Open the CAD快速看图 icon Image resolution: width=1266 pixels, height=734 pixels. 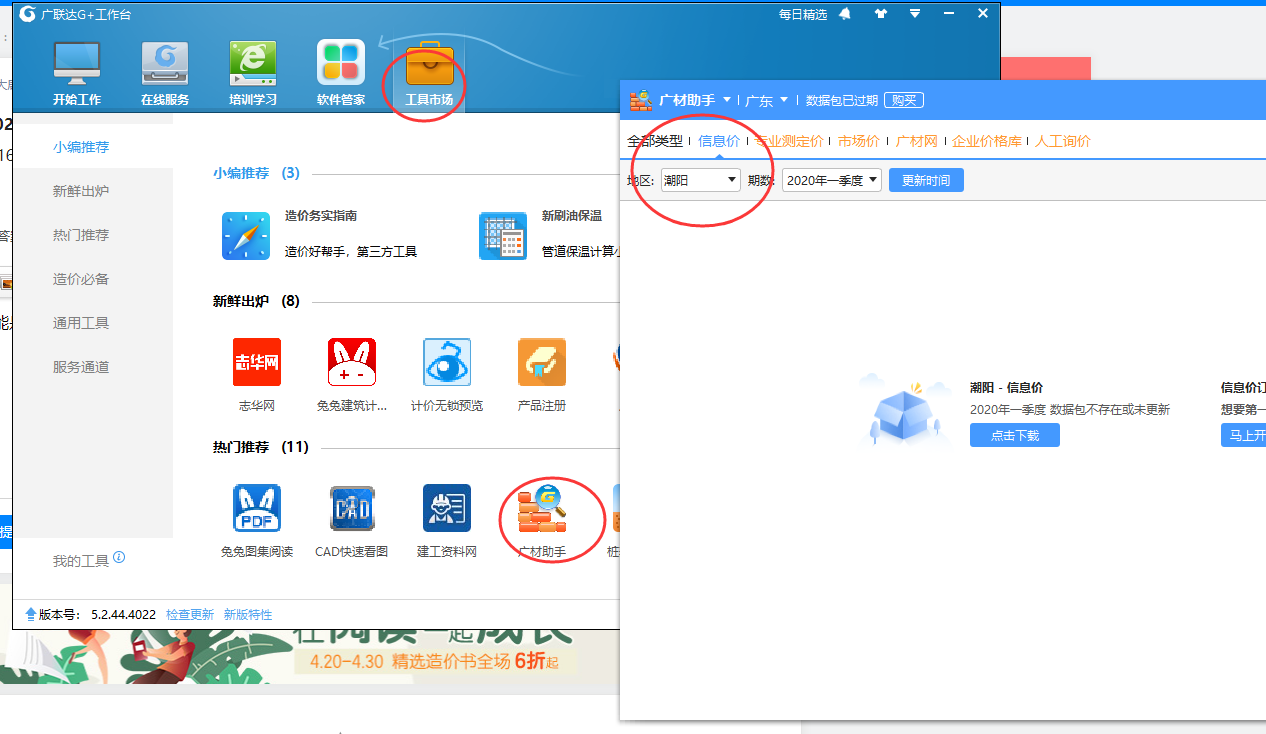pyautogui.click(x=352, y=508)
